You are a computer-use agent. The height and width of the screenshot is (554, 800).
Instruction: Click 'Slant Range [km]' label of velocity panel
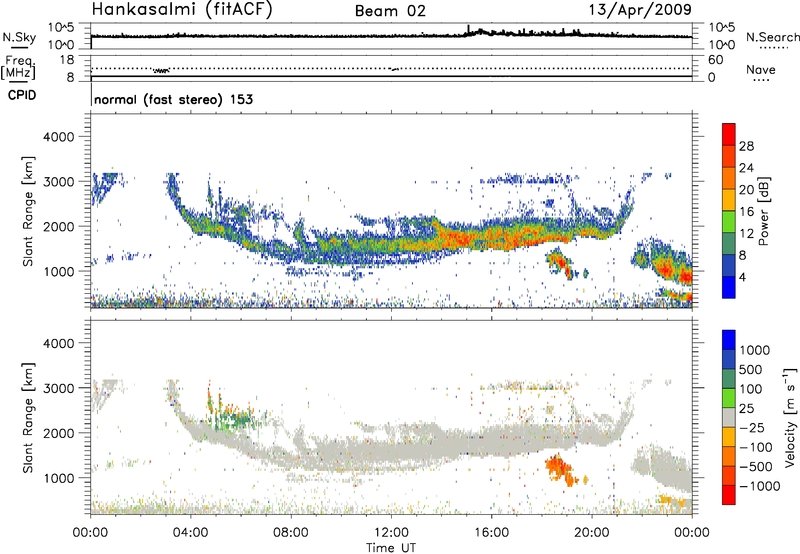pyautogui.click(x=28, y=418)
